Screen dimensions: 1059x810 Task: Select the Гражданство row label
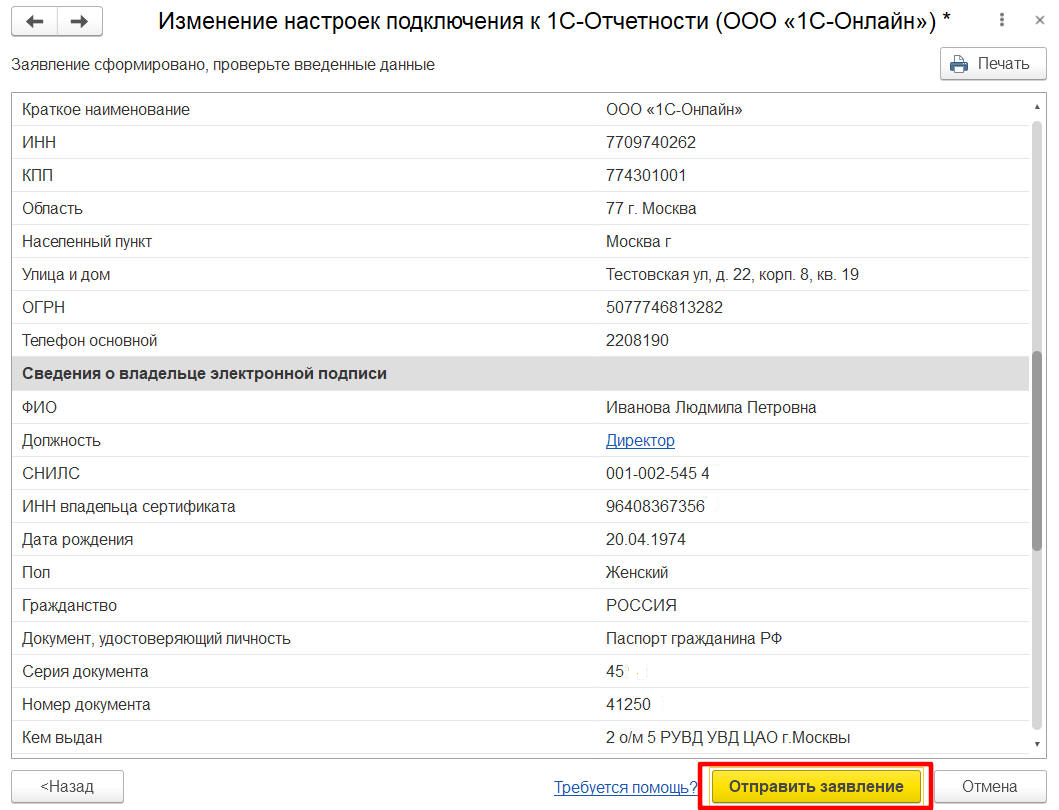(x=69, y=606)
